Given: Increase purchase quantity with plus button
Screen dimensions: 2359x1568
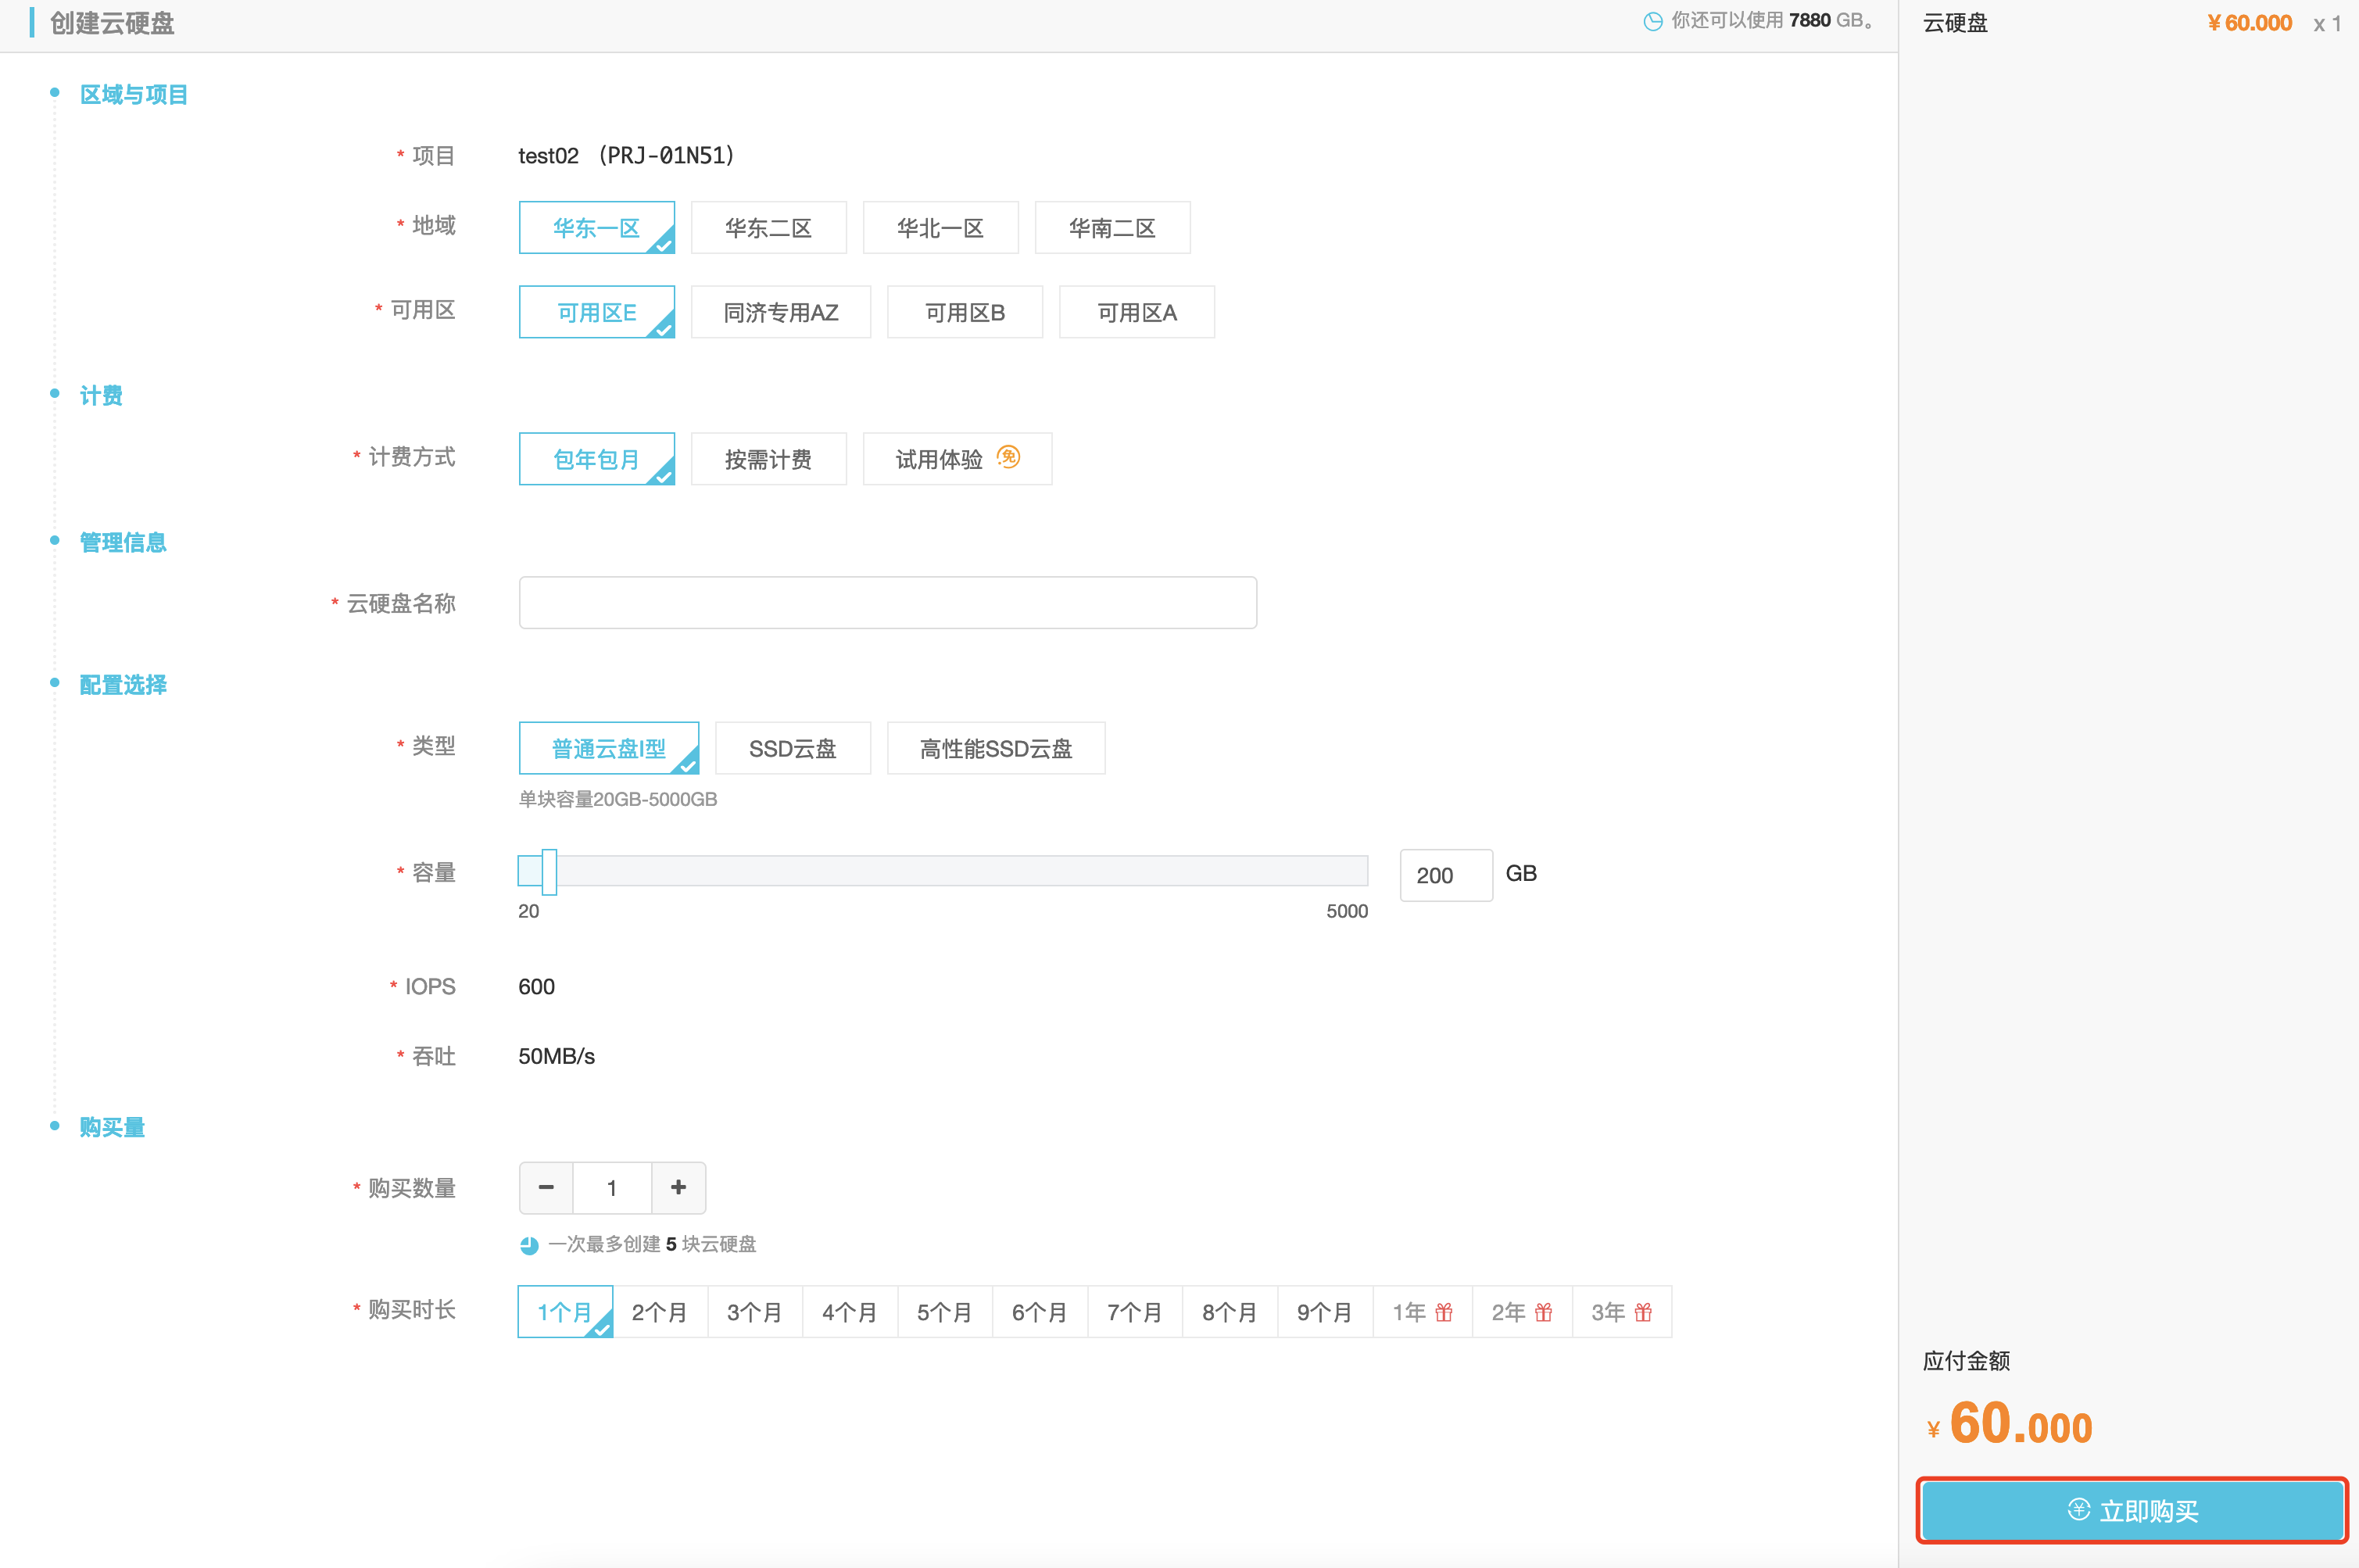Looking at the screenshot, I should [678, 1187].
